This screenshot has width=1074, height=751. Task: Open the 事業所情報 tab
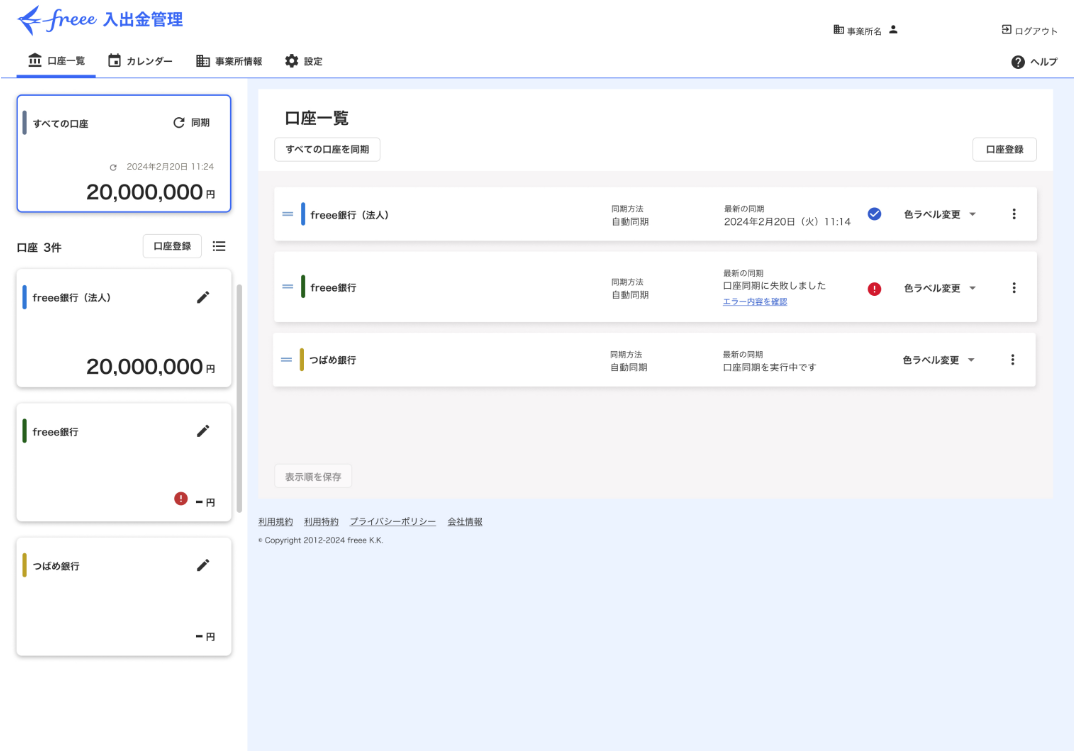[x=229, y=61]
